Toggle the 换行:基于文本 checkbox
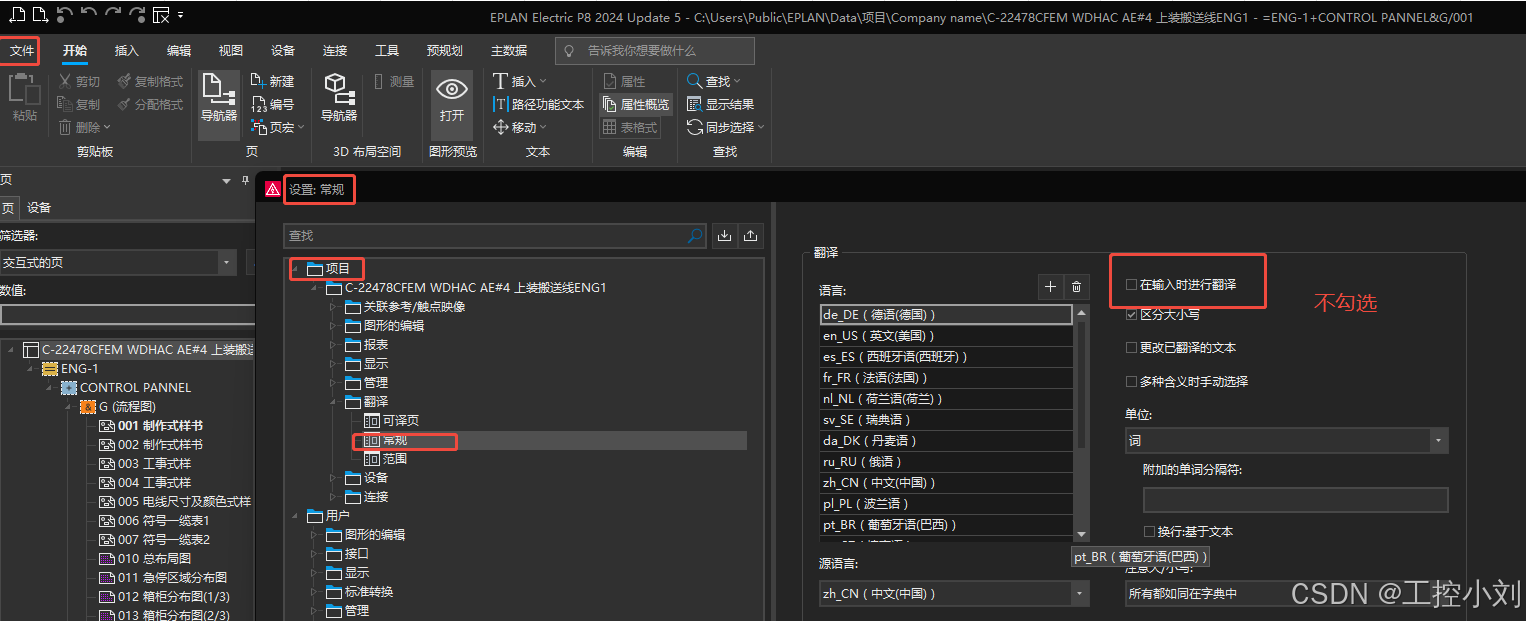This screenshot has height=621, width=1526. point(1149,532)
